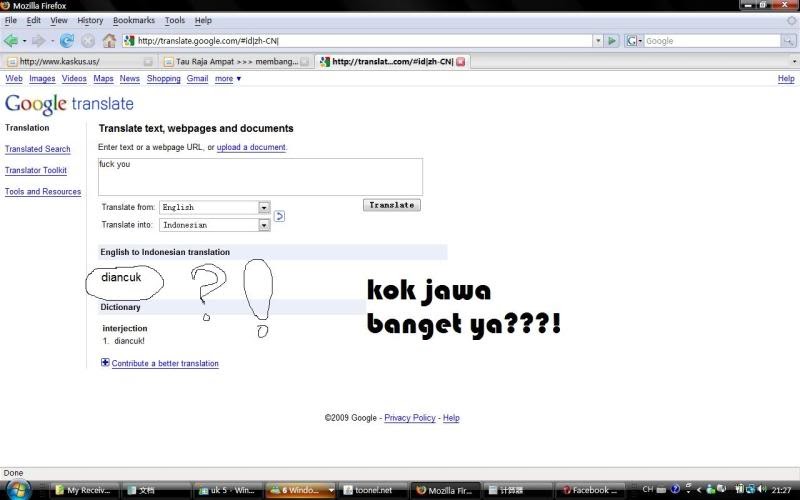800x500 pixels.
Task: Switch to the kaskus.us tab
Action: pyautogui.click(x=79, y=62)
